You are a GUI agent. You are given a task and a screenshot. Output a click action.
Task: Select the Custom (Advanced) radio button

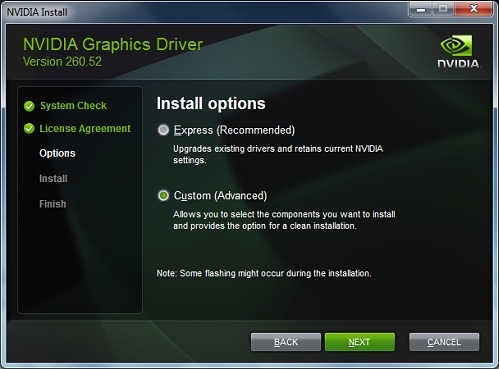163,196
